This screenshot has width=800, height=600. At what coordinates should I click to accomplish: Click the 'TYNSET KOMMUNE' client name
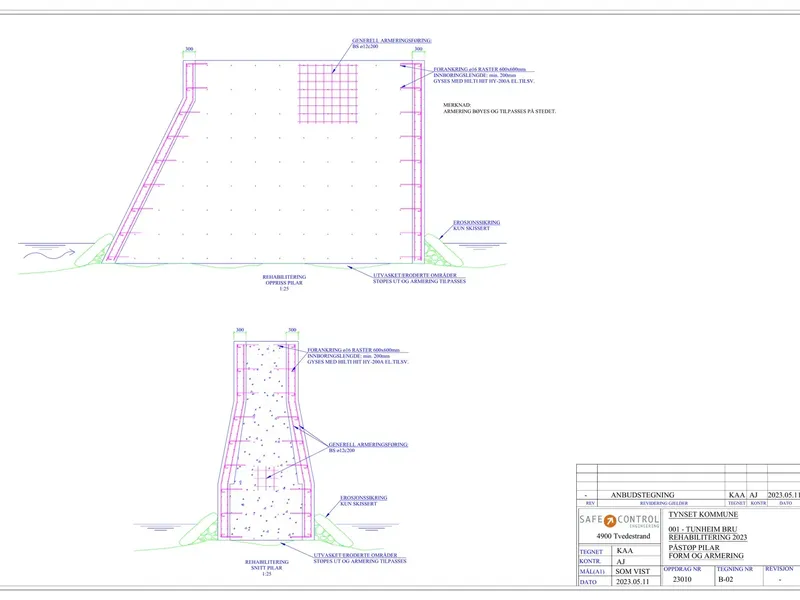coord(703,514)
